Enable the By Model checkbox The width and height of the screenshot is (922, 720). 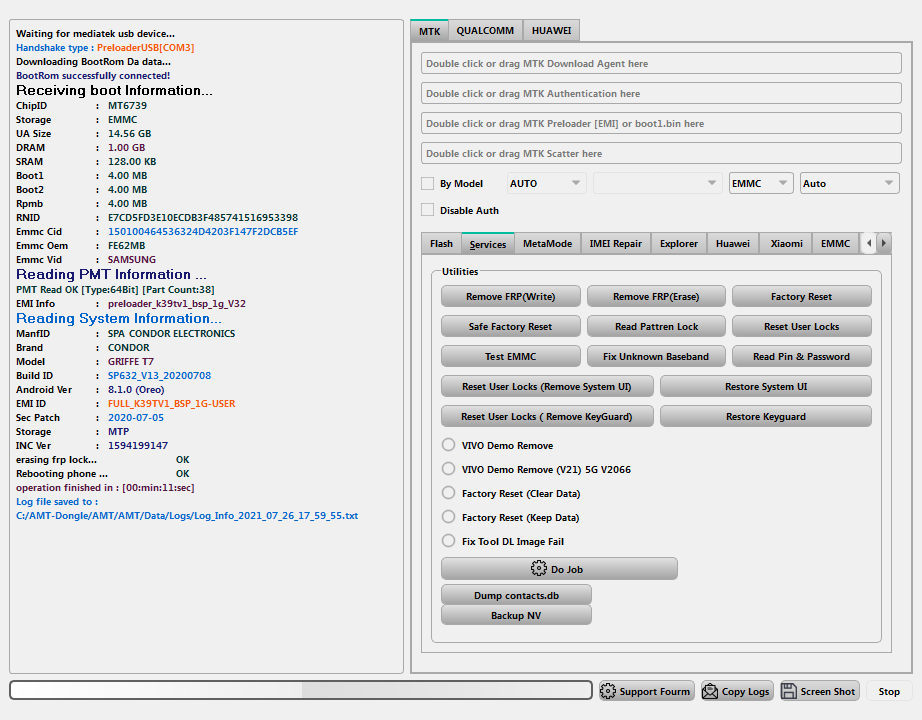pos(428,184)
